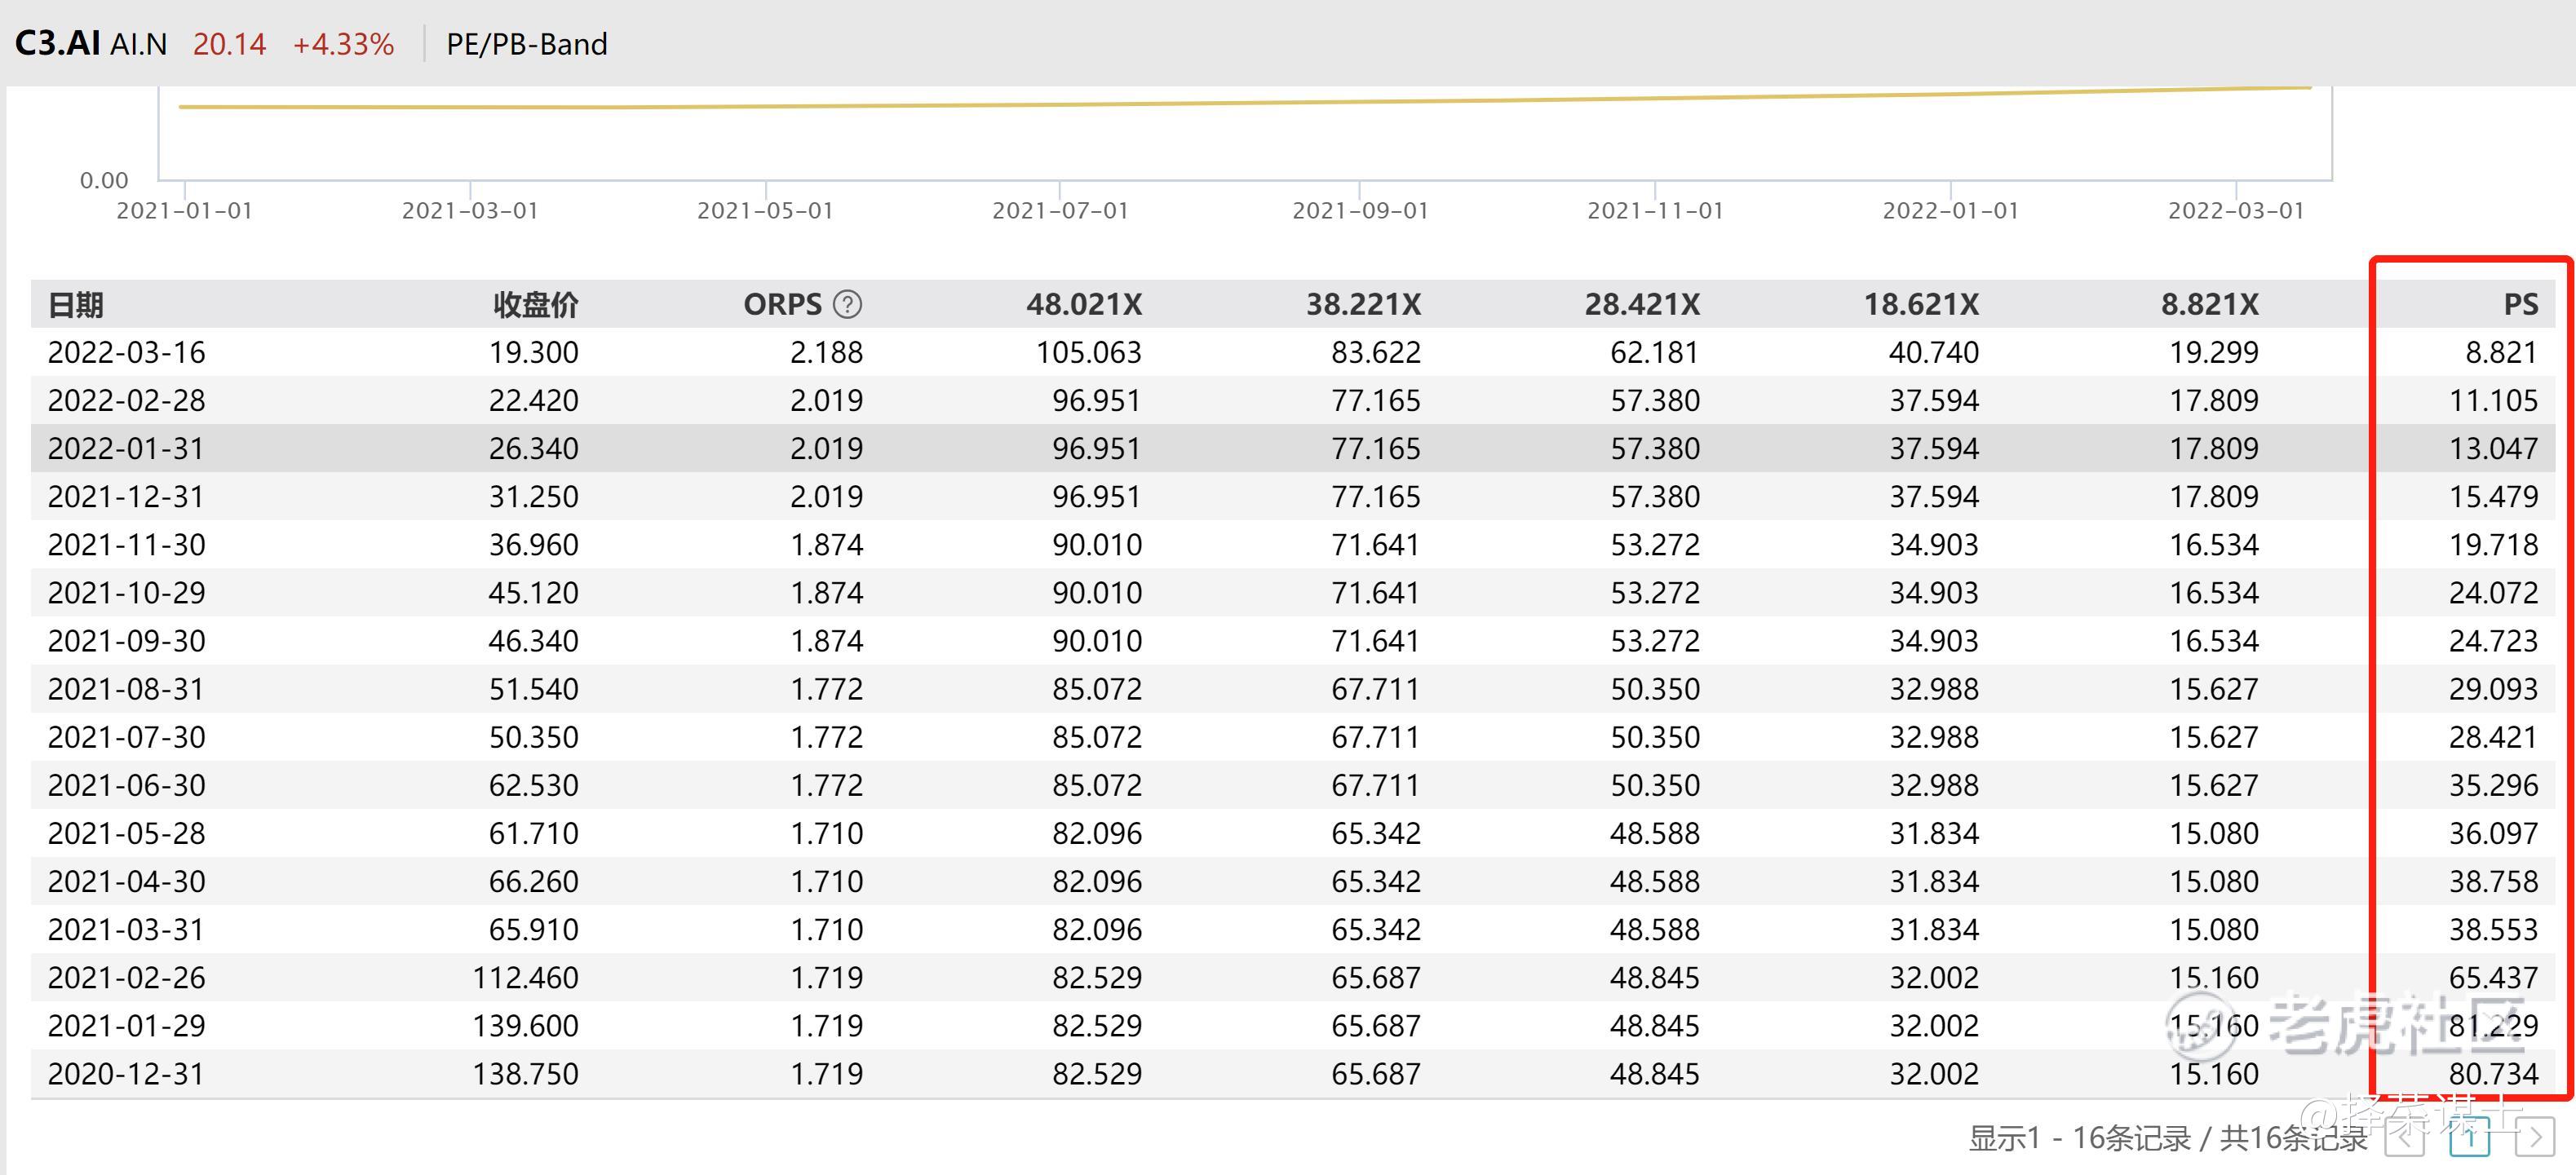Select the 2022-03-16 table row
2576x1175 pixels.
click(x=126, y=352)
